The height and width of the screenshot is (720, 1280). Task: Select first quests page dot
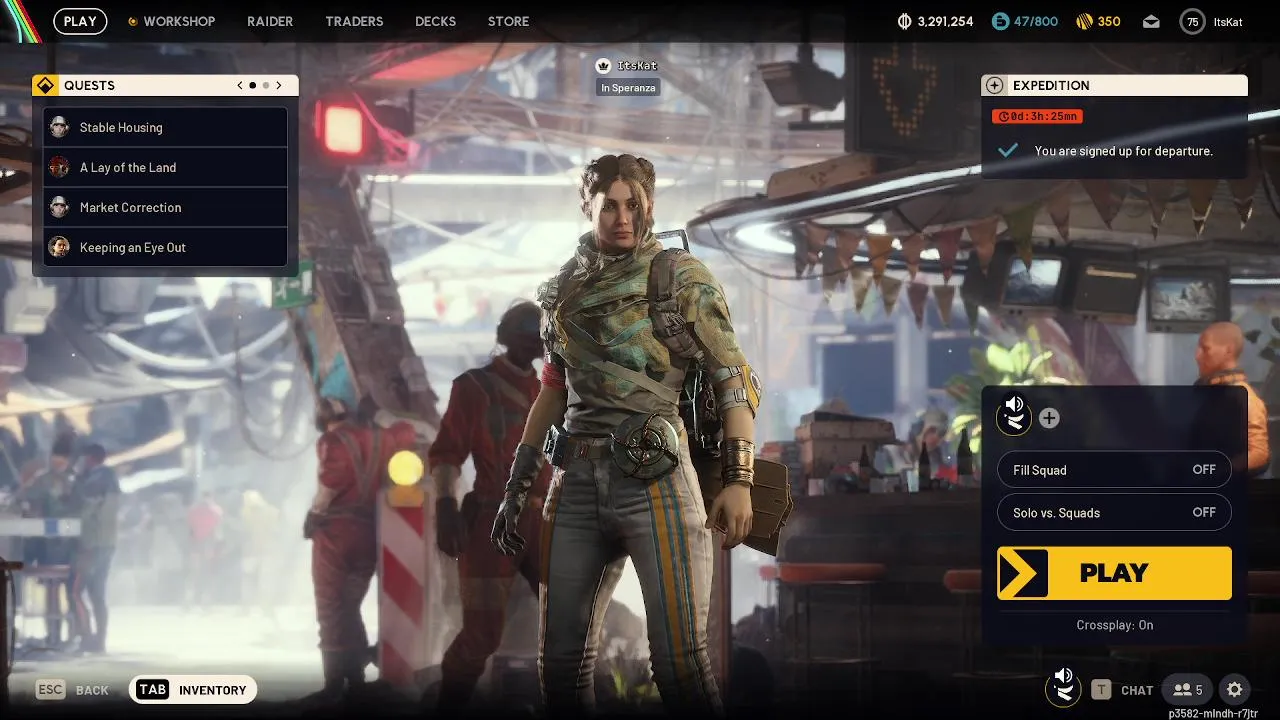(x=252, y=86)
